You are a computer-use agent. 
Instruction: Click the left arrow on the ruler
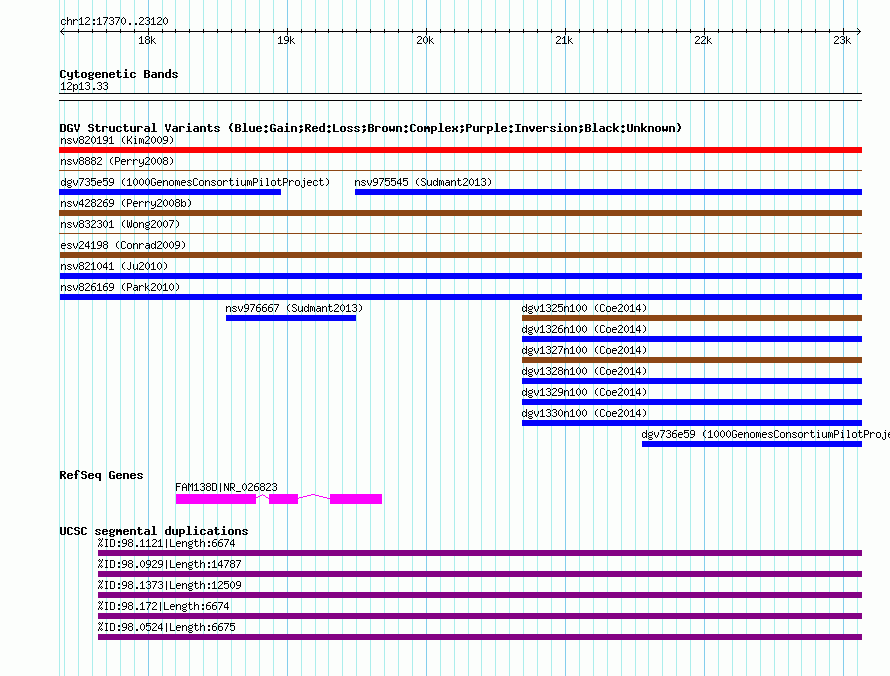tap(62, 32)
